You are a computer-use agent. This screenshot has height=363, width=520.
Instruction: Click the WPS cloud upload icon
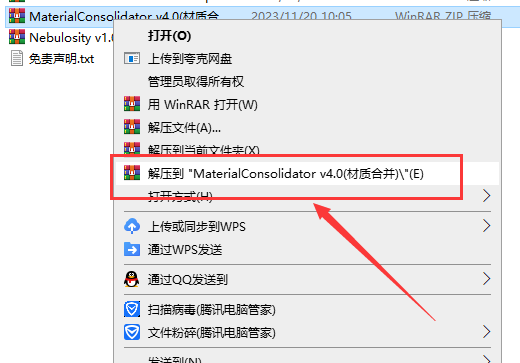click(132, 226)
